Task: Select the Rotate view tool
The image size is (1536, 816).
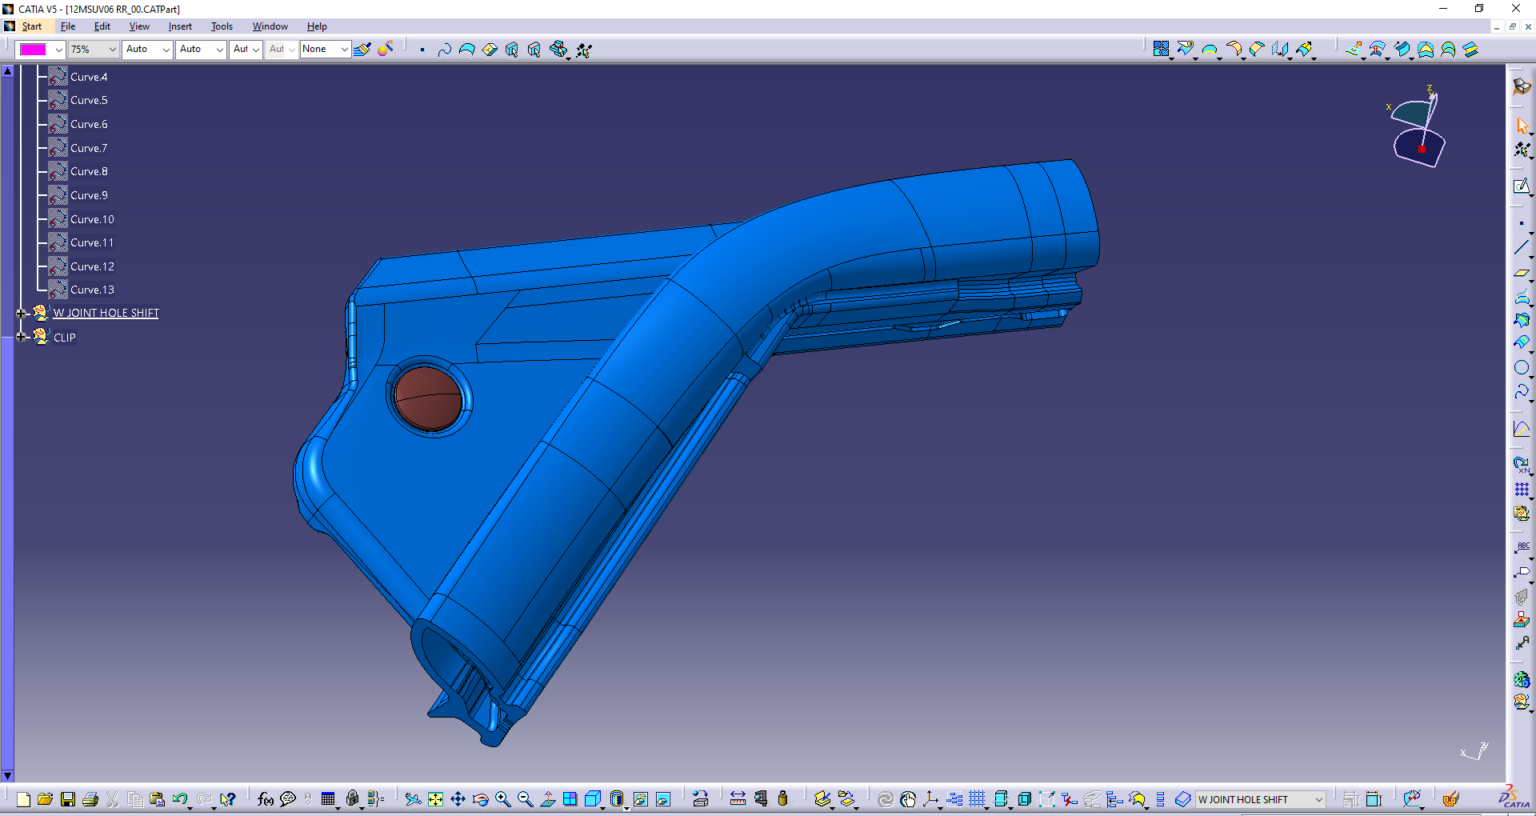Action: 480,799
